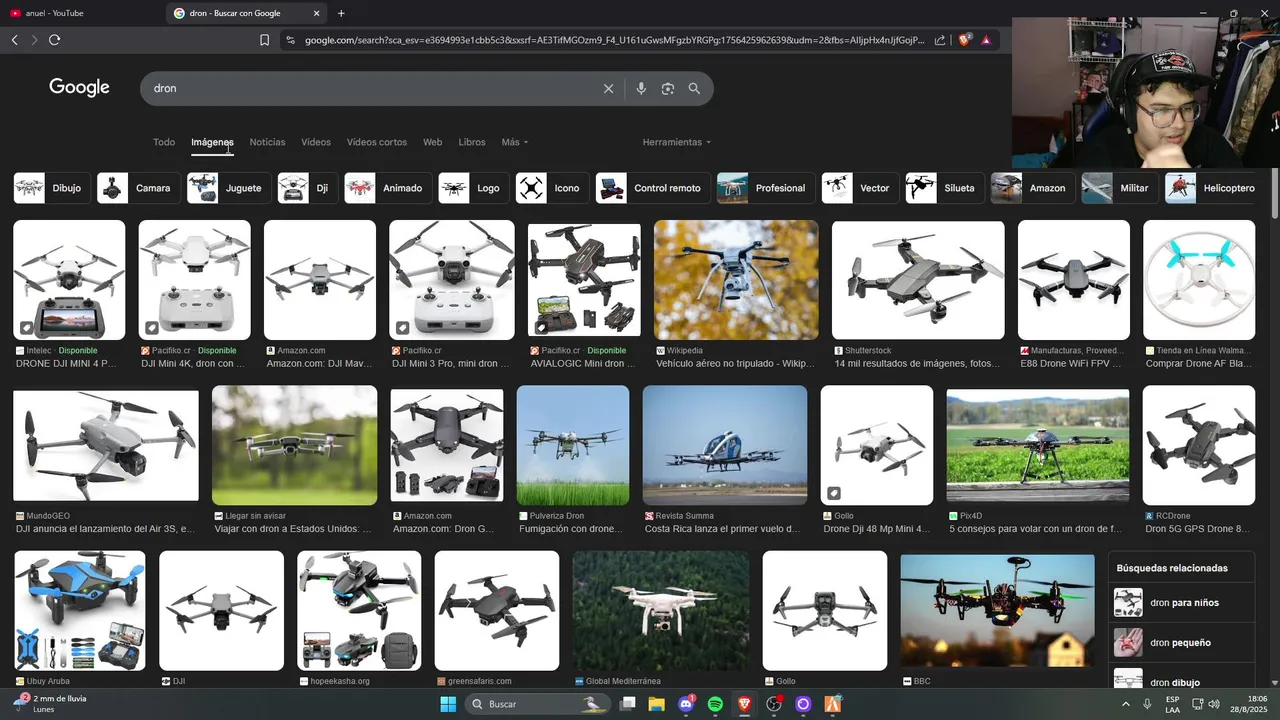Viewport: 1280px width, 720px height.
Task: Switch to the 'anuel - YouTube' browser tab
Action: 80,13
